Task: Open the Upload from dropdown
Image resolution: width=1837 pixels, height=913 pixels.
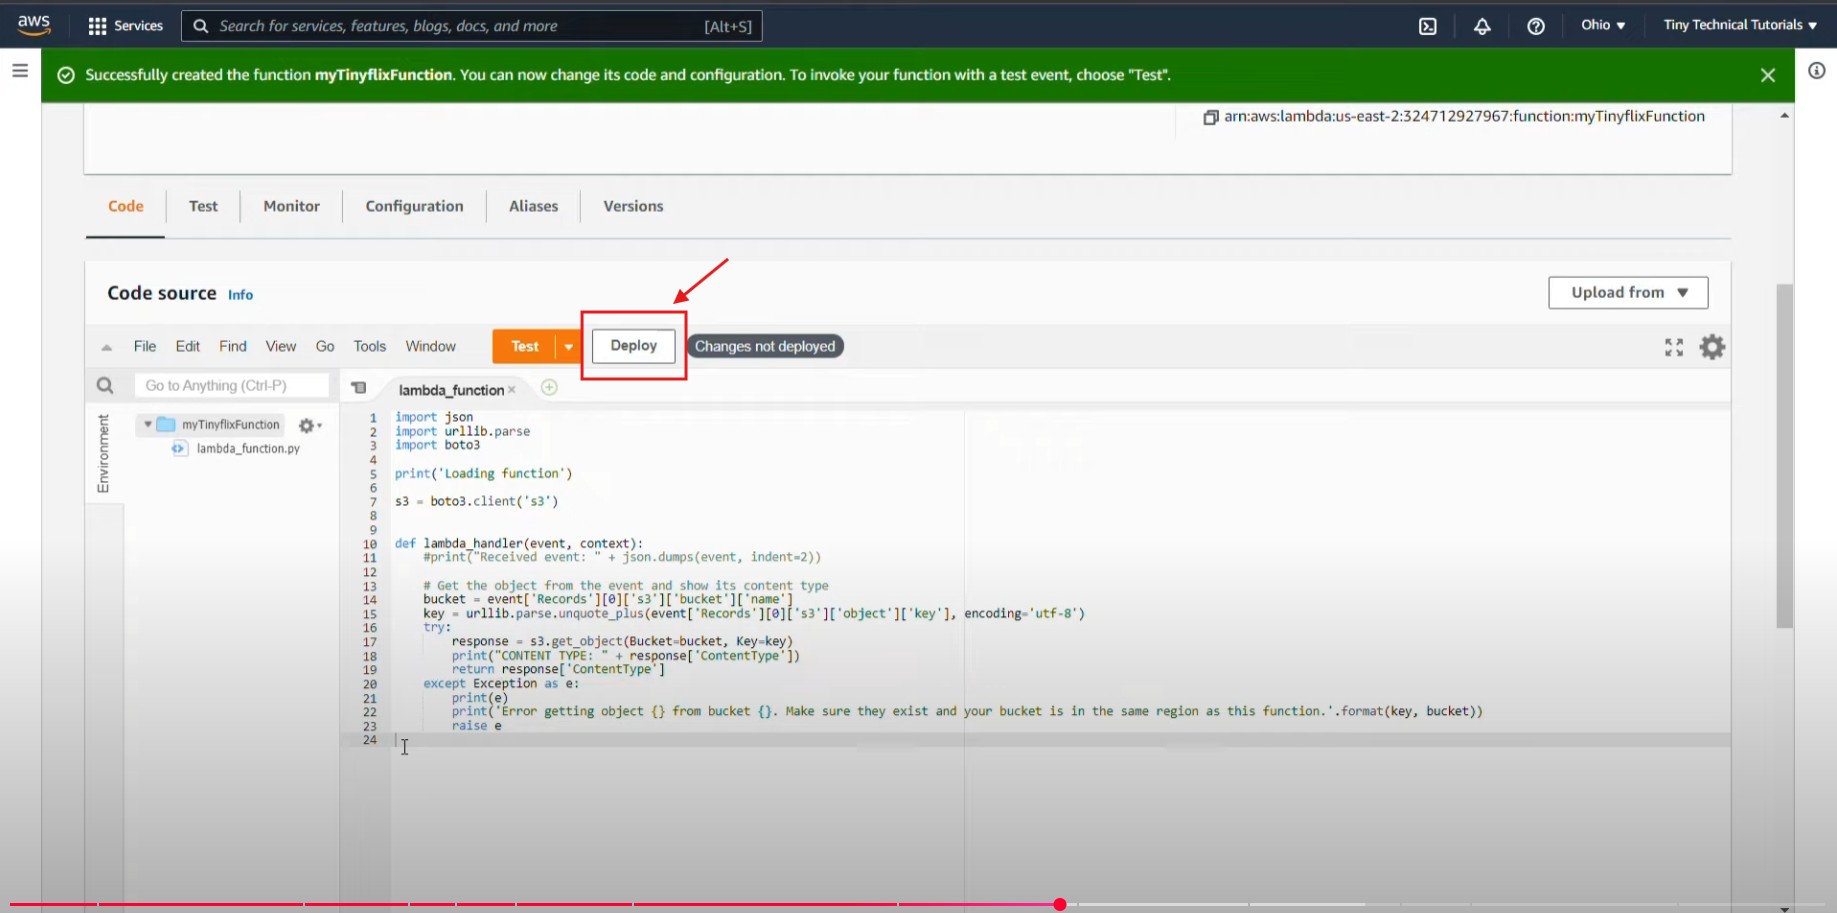Action: point(1627,293)
